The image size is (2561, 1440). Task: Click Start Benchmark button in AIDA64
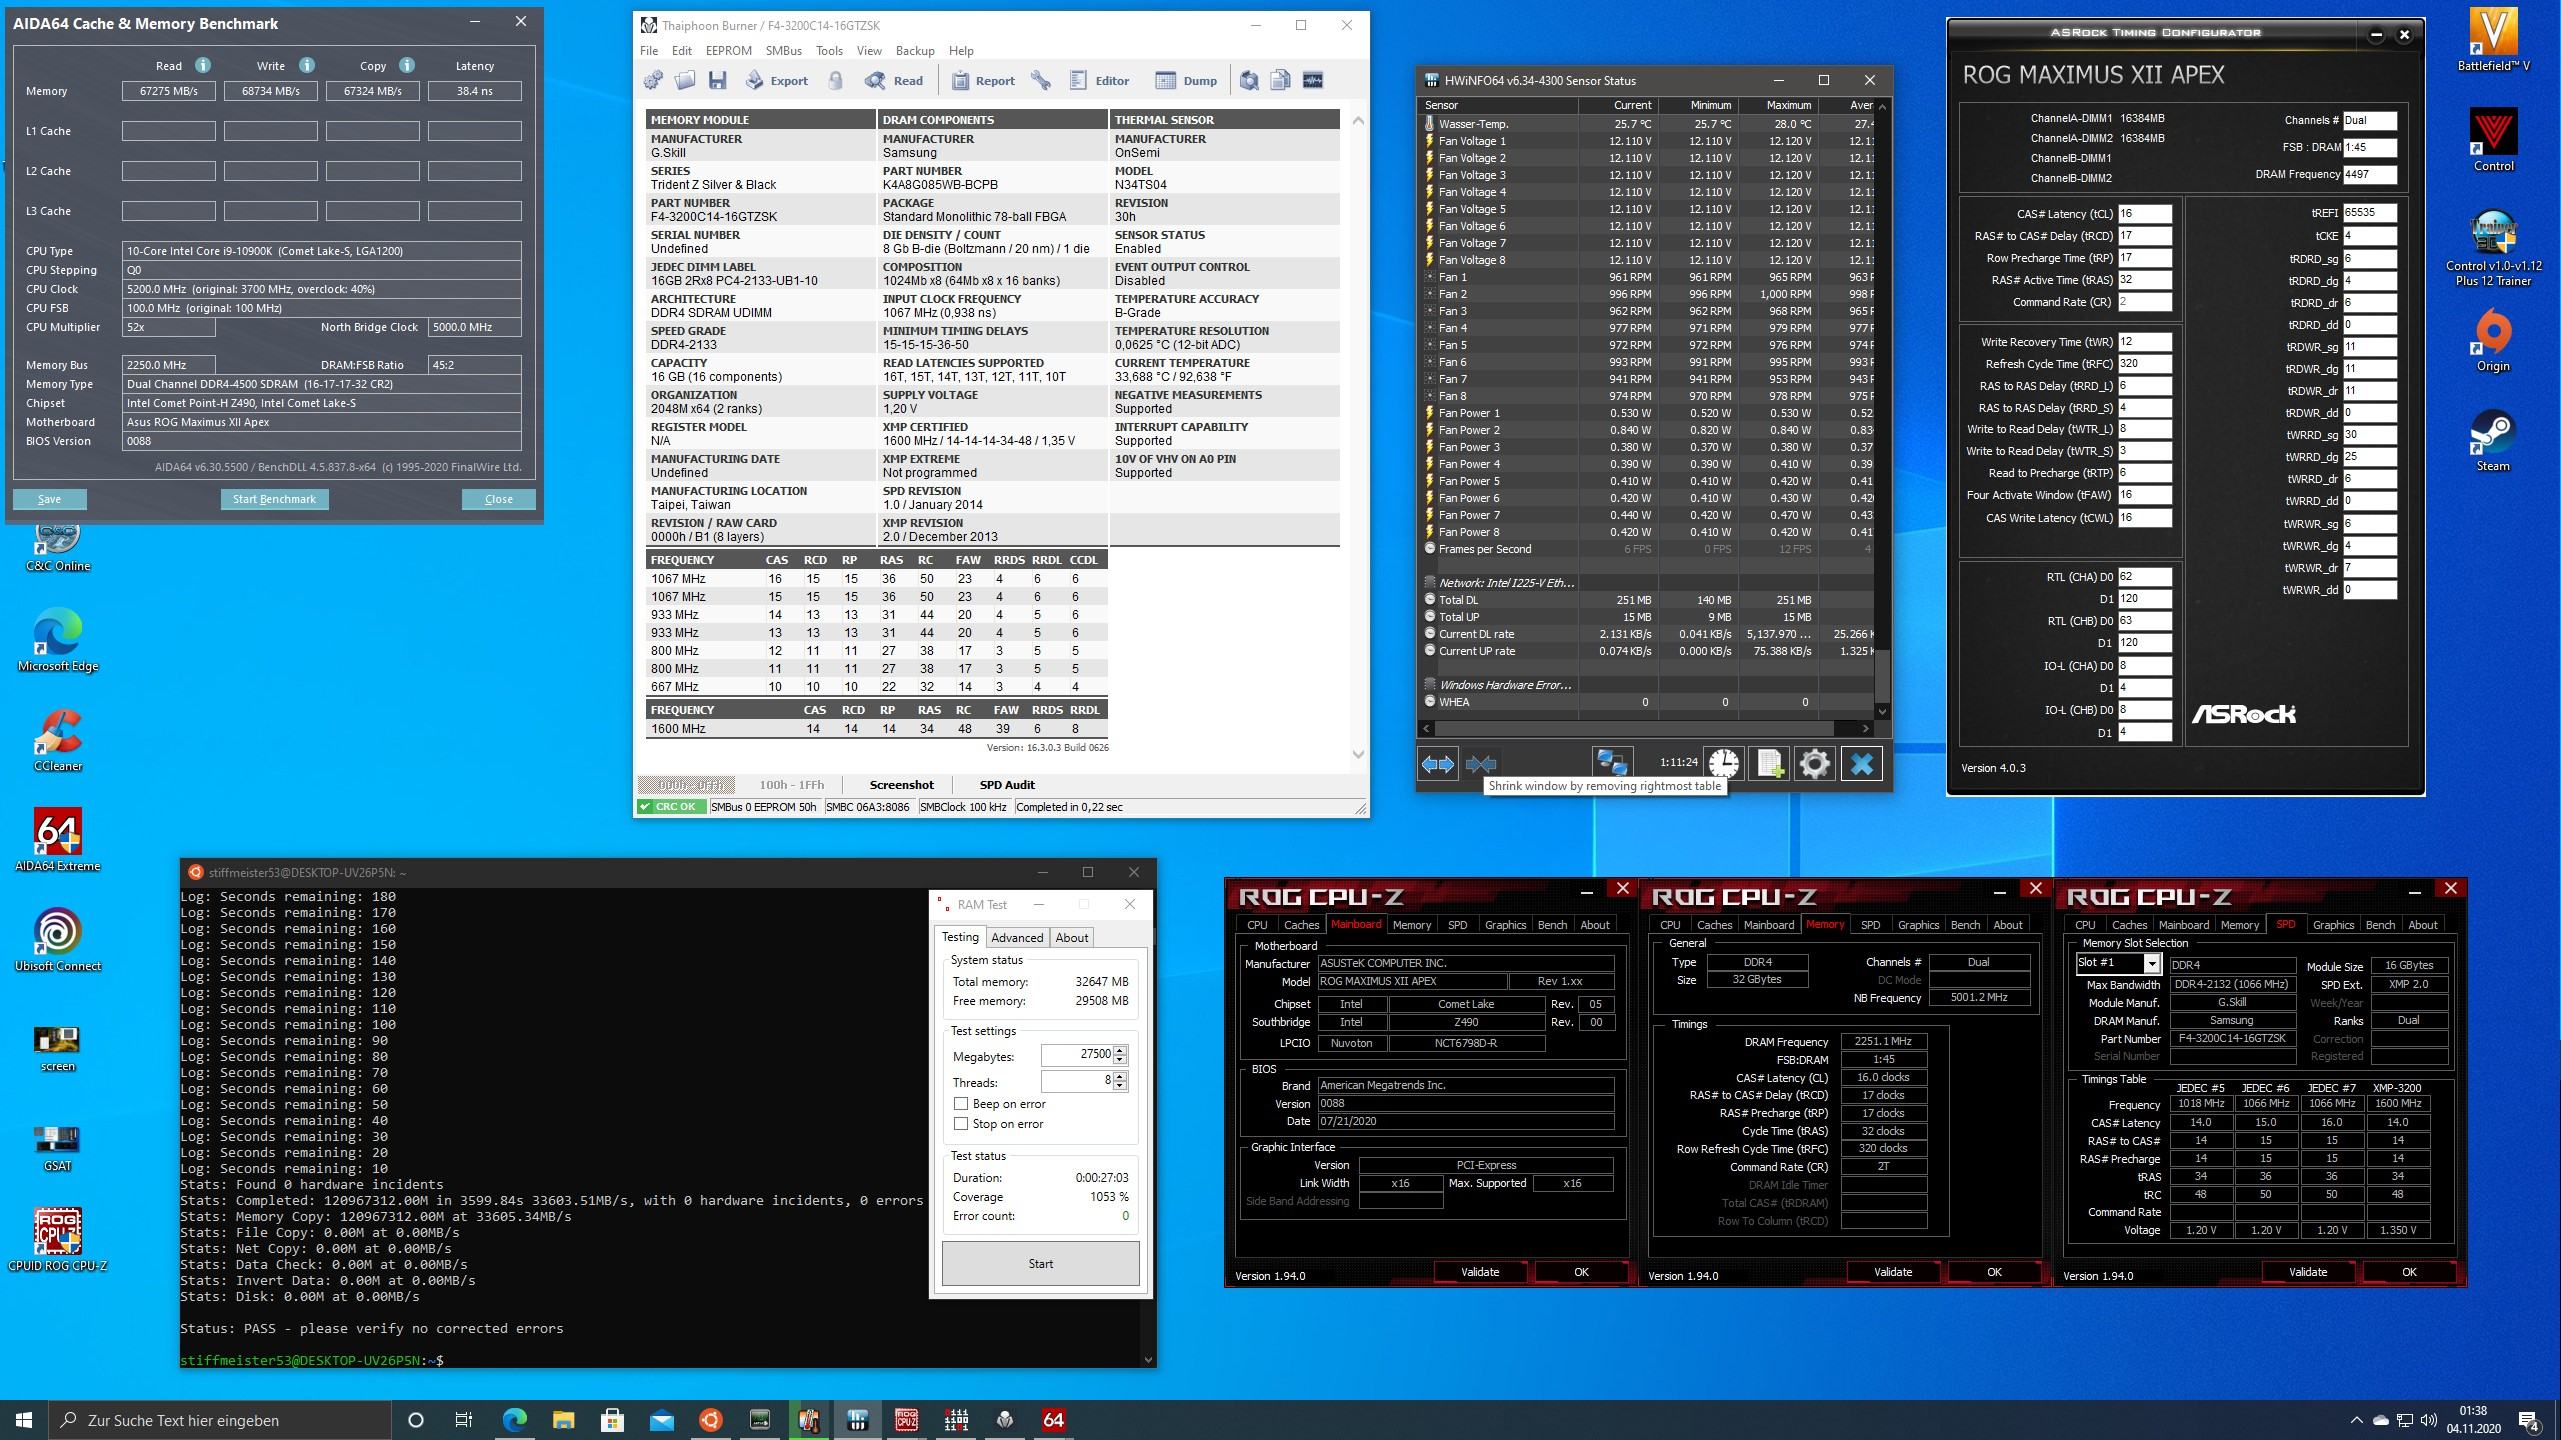point(274,499)
